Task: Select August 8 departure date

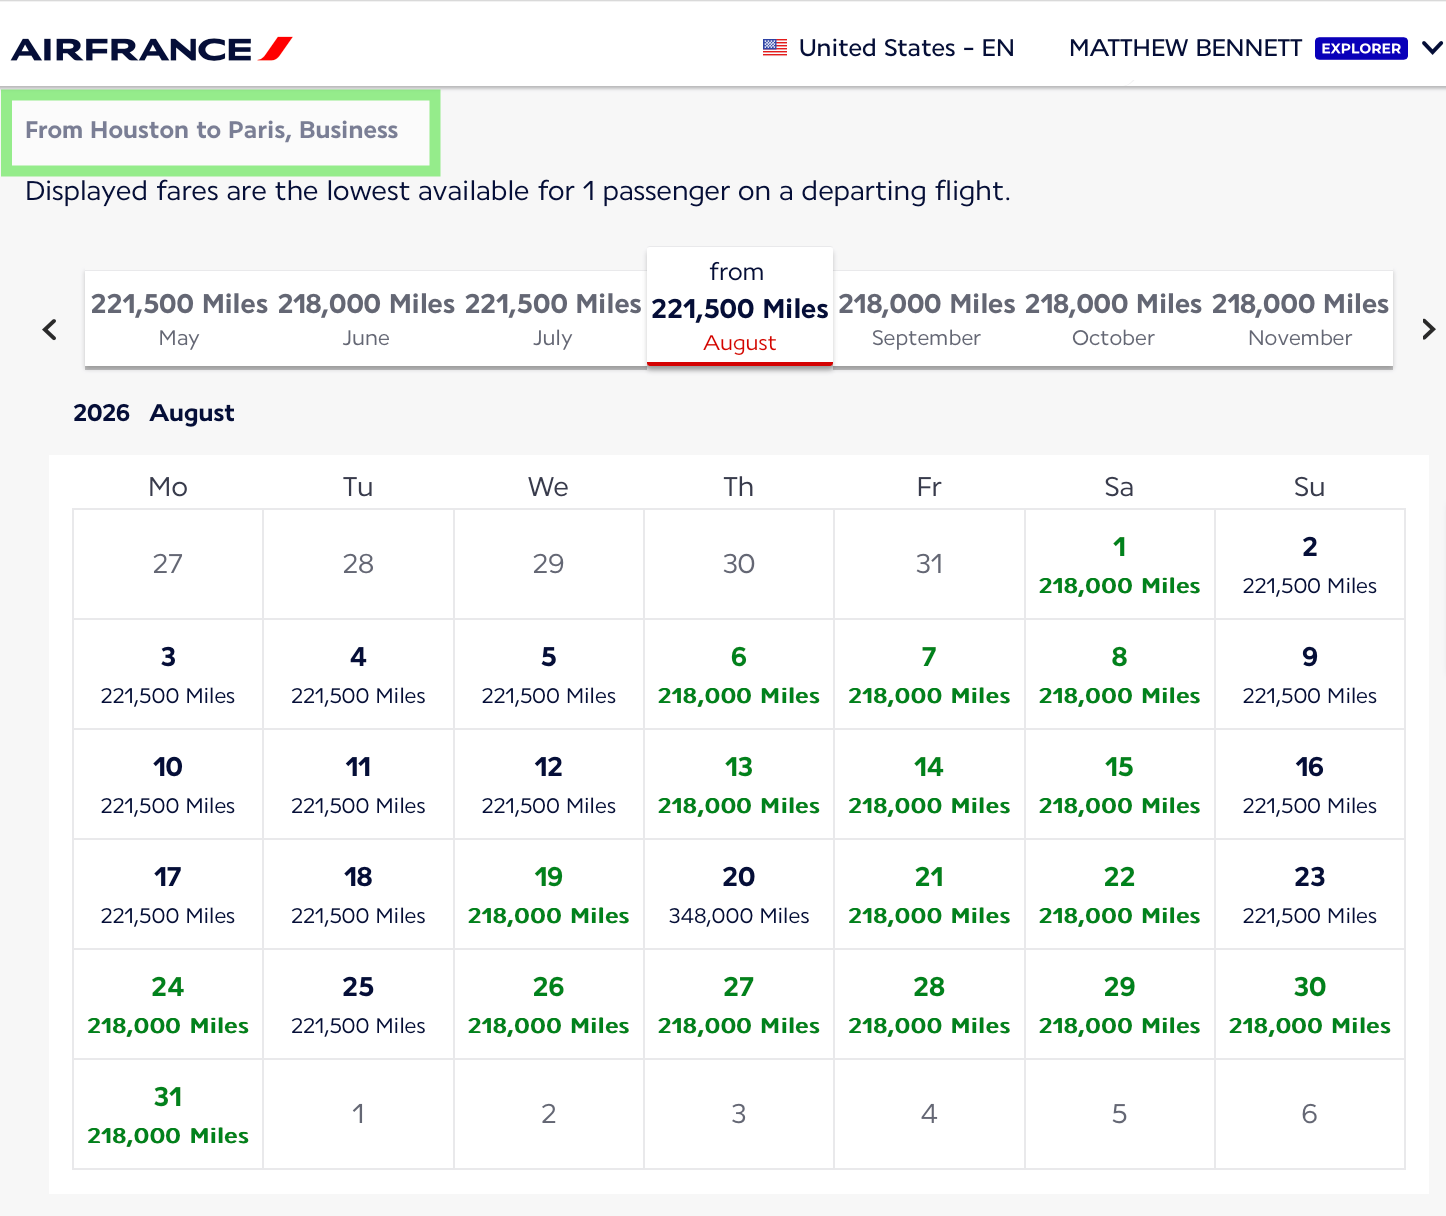Action: (1120, 674)
